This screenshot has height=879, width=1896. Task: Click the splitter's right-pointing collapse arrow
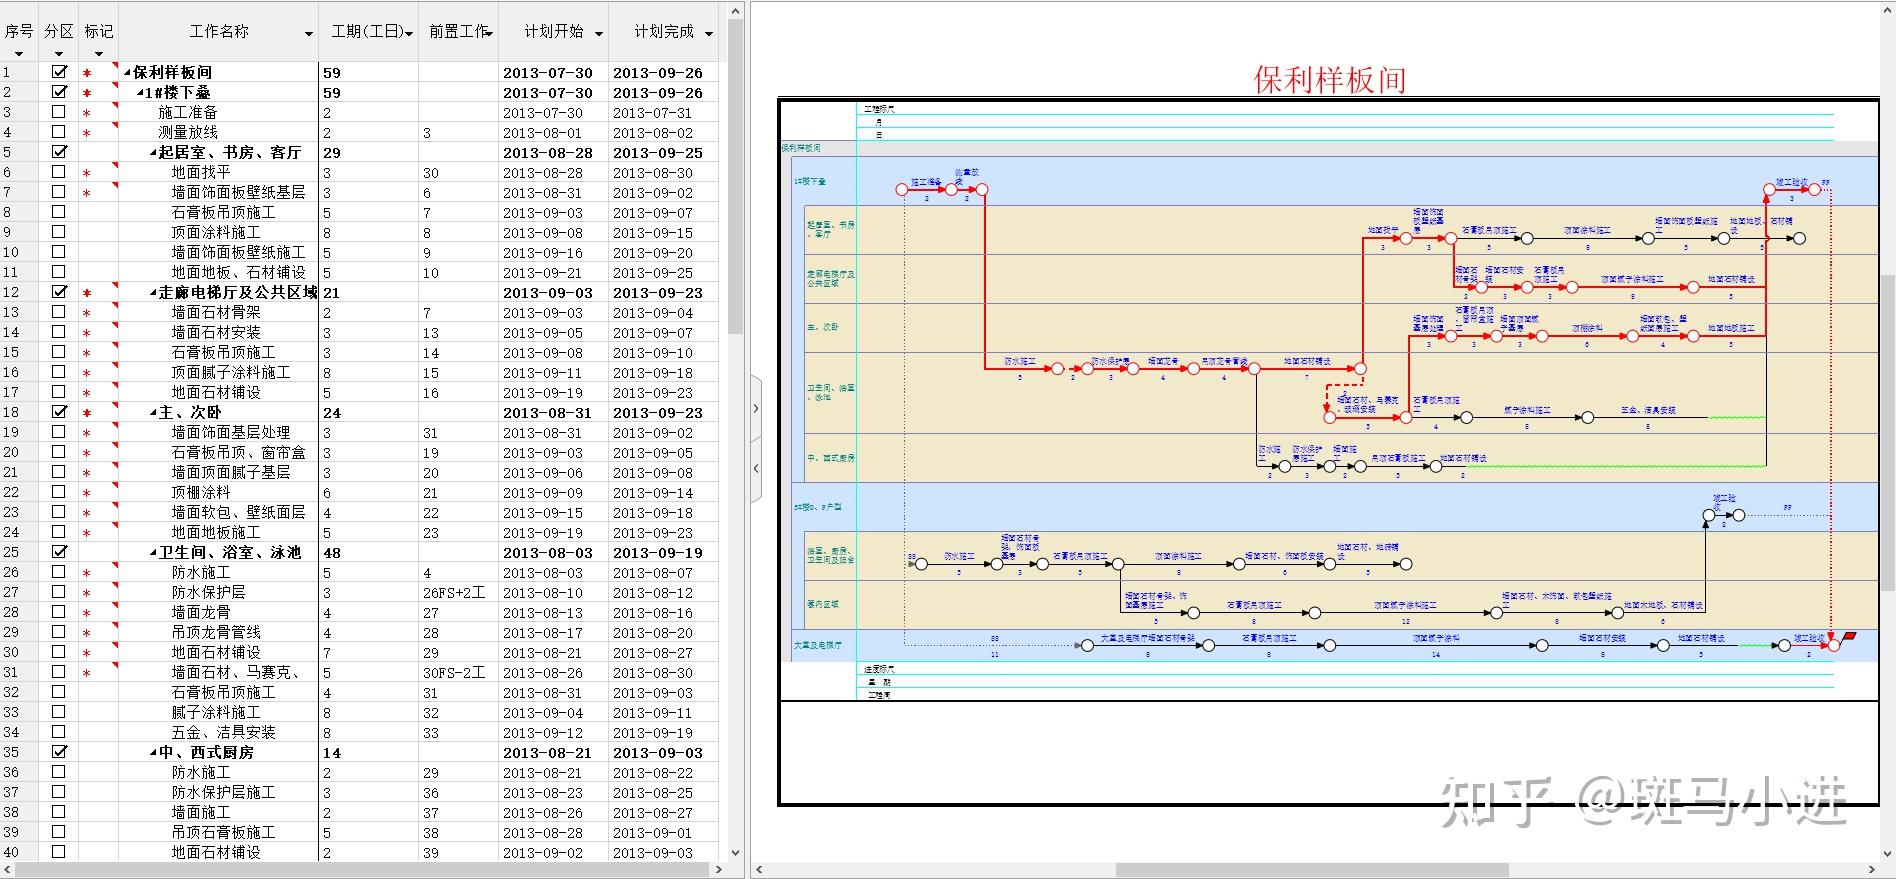pyautogui.click(x=756, y=409)
